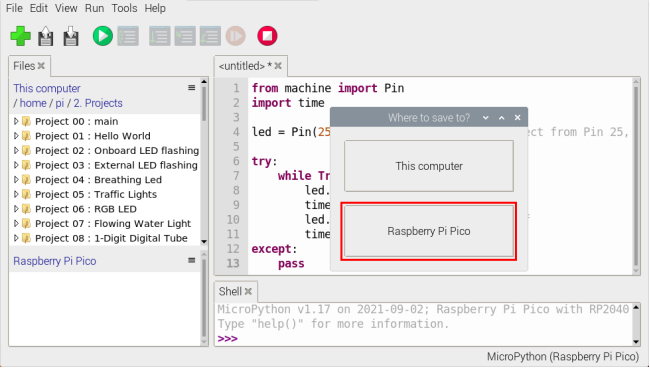This screenshot has height=368, width=650.
Task: Stop the backend with the red stop icon
Action: click(267, 36)
